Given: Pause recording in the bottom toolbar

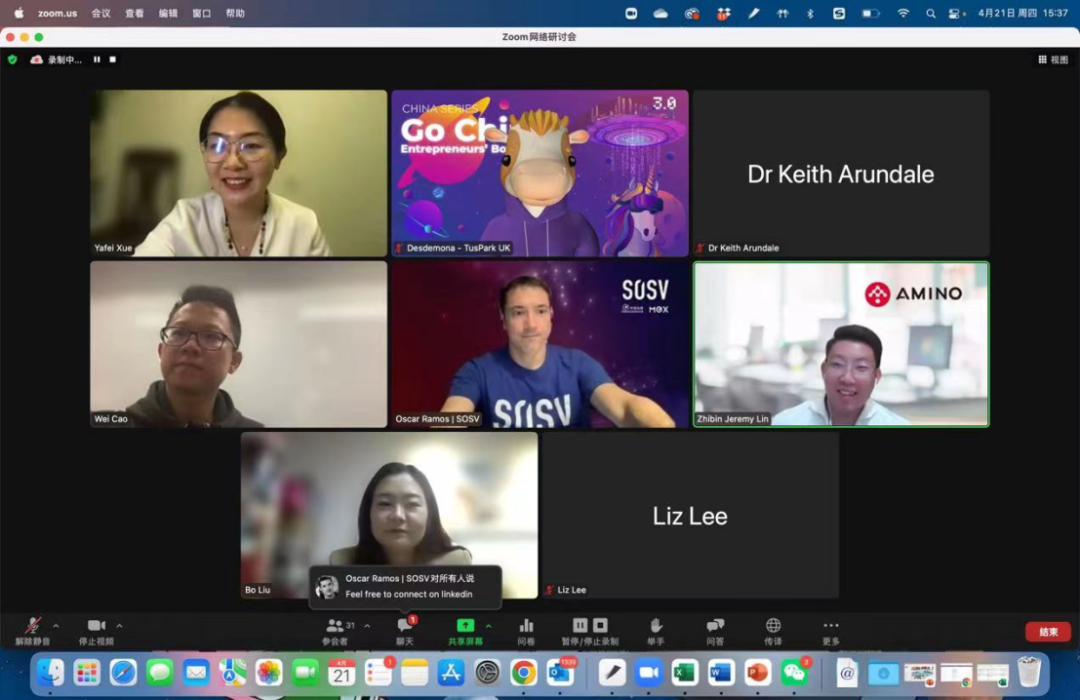Looking at the screenshot, I should click(581, 625).
